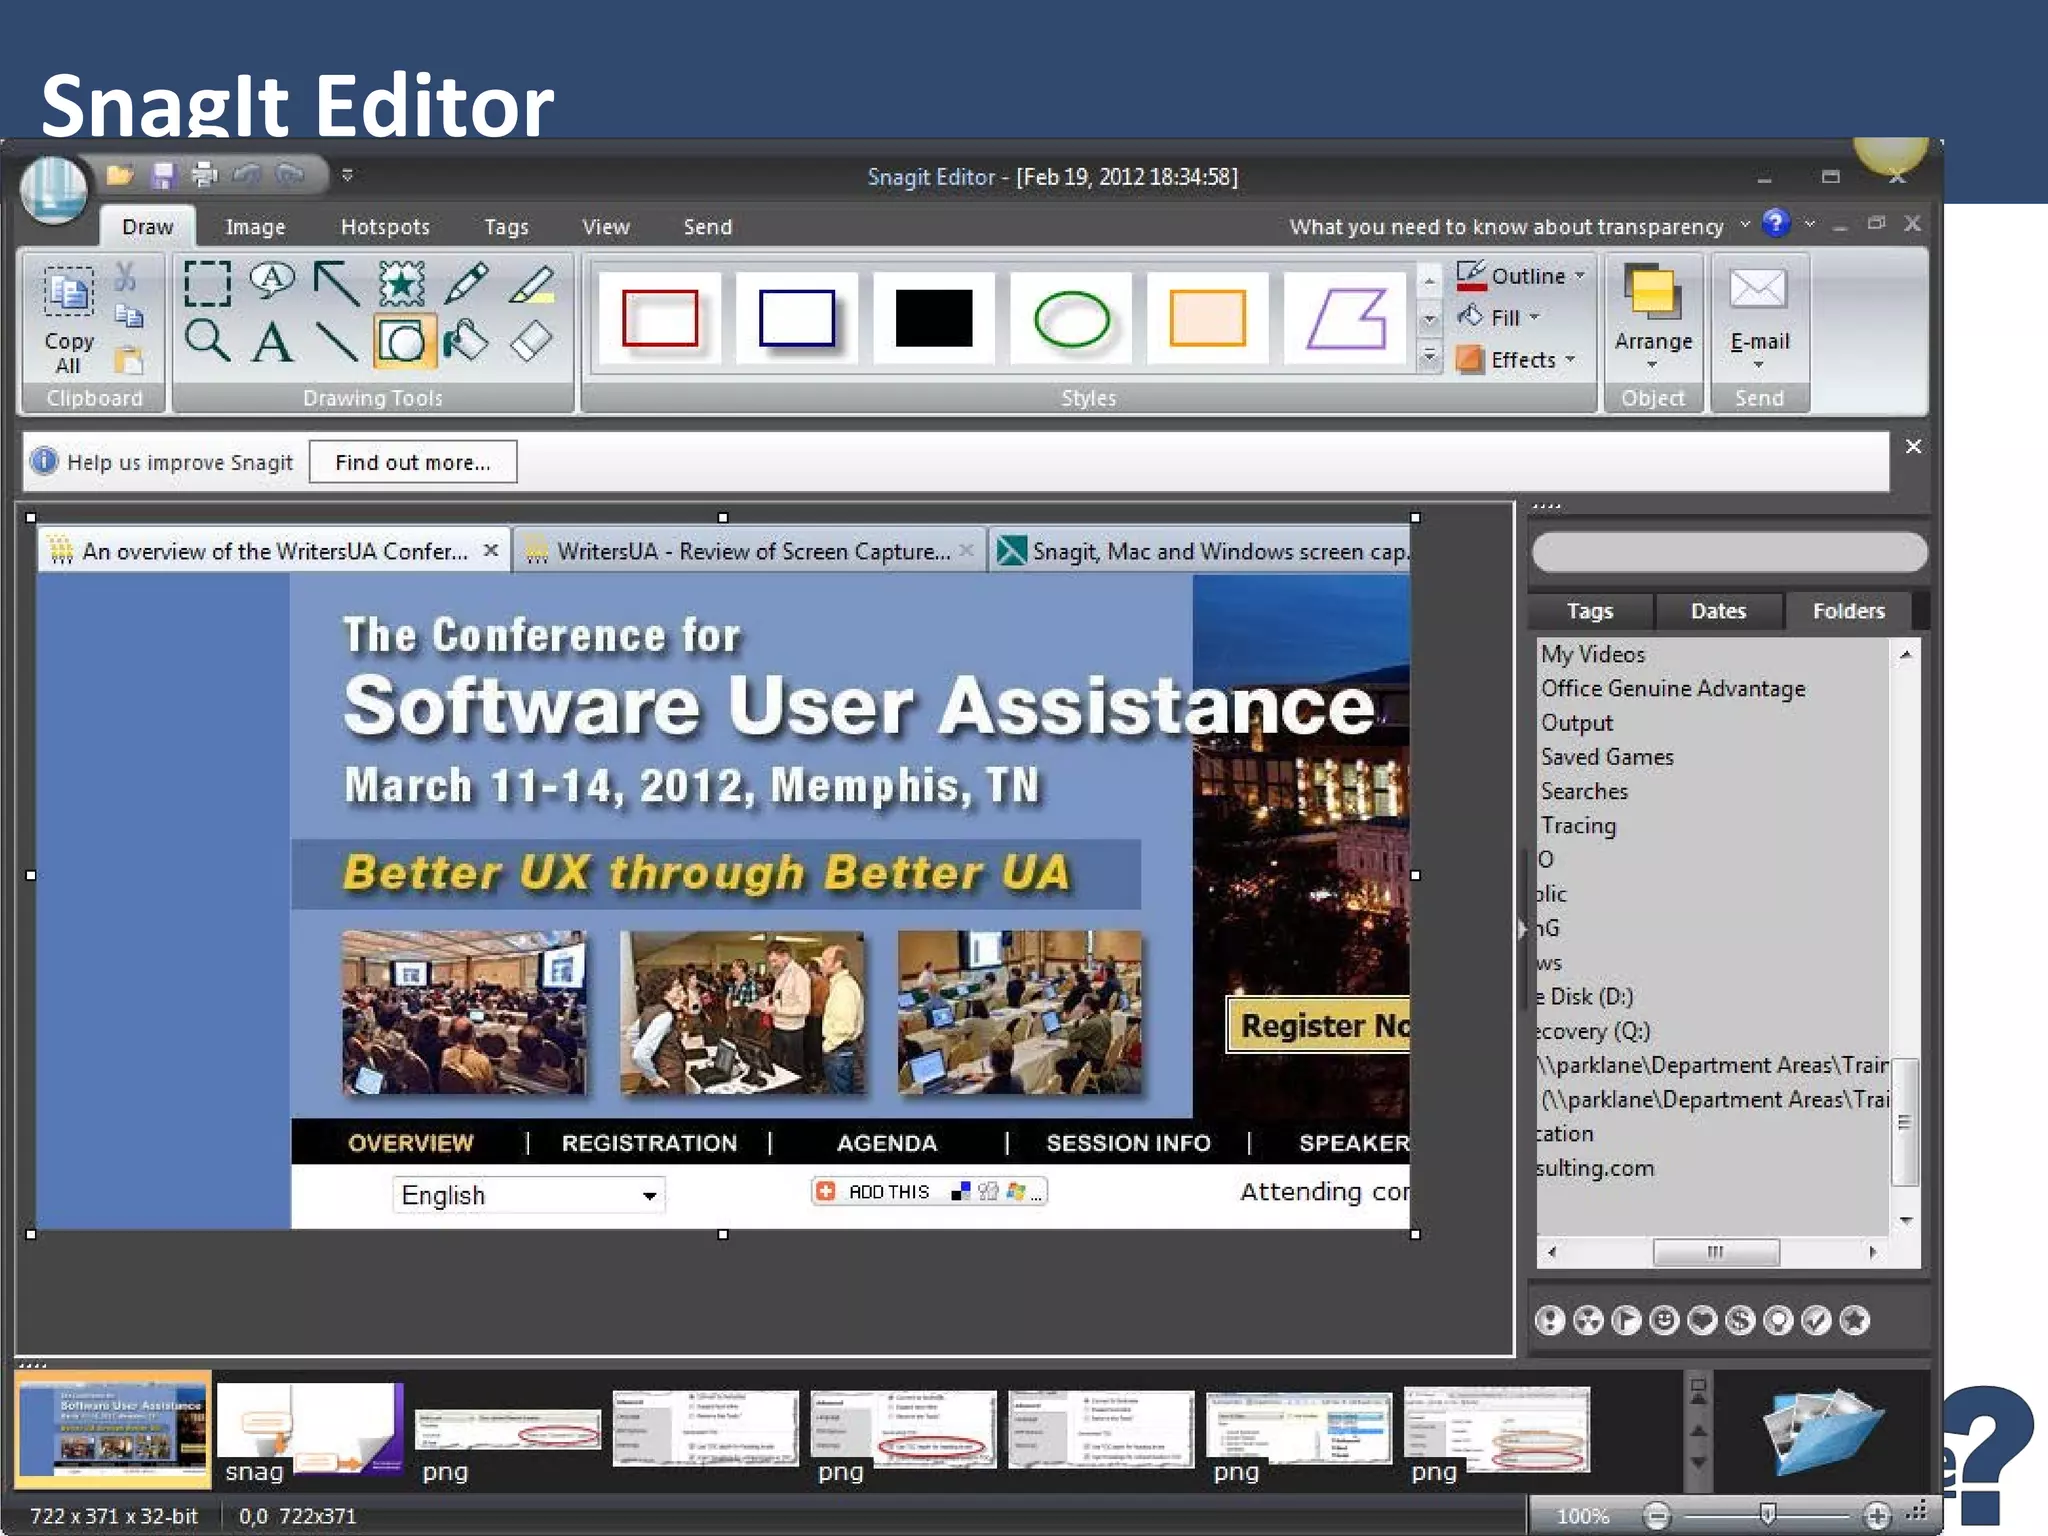Apply the checkmark flag
The height and width of the screenshot is (1536, 2048).
(1817, 1320)
